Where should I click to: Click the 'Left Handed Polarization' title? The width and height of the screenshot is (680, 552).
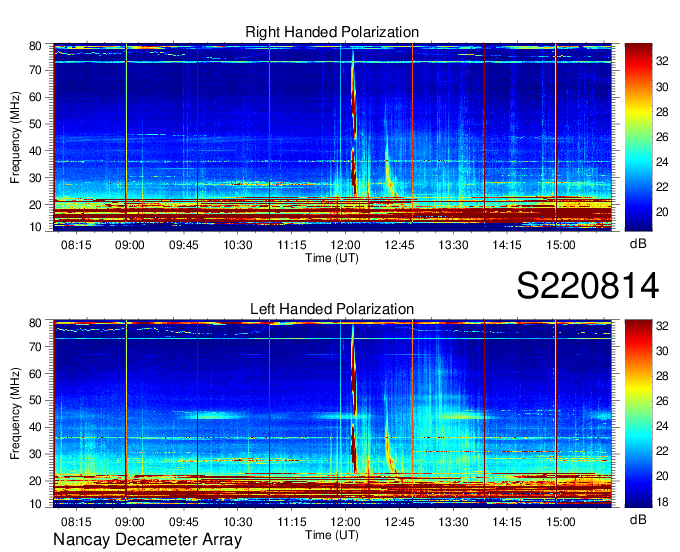point(332,309)
